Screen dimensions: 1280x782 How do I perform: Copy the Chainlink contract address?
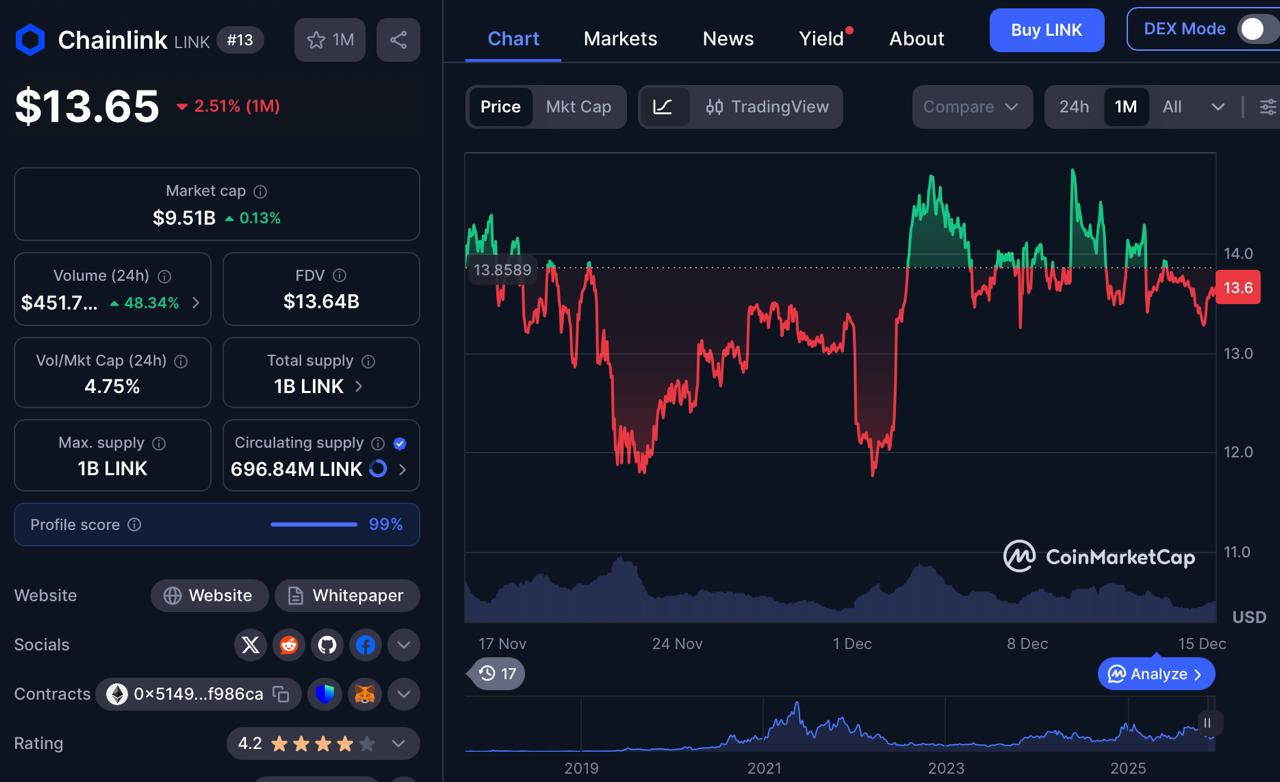coord(283,694)
